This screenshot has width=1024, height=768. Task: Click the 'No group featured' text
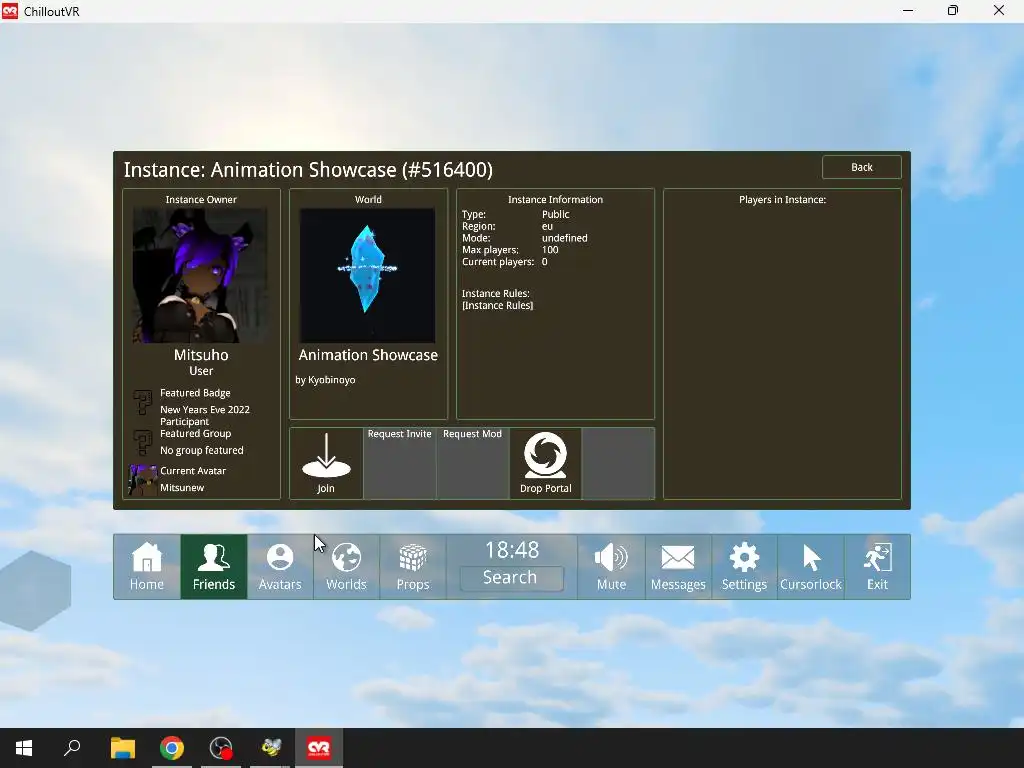(x=202, y=451)
